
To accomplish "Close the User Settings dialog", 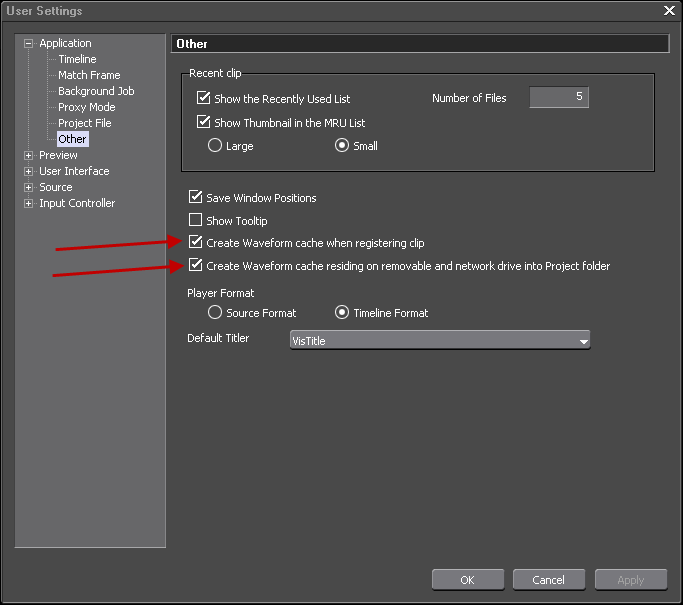I will click(x=669, y=11).
